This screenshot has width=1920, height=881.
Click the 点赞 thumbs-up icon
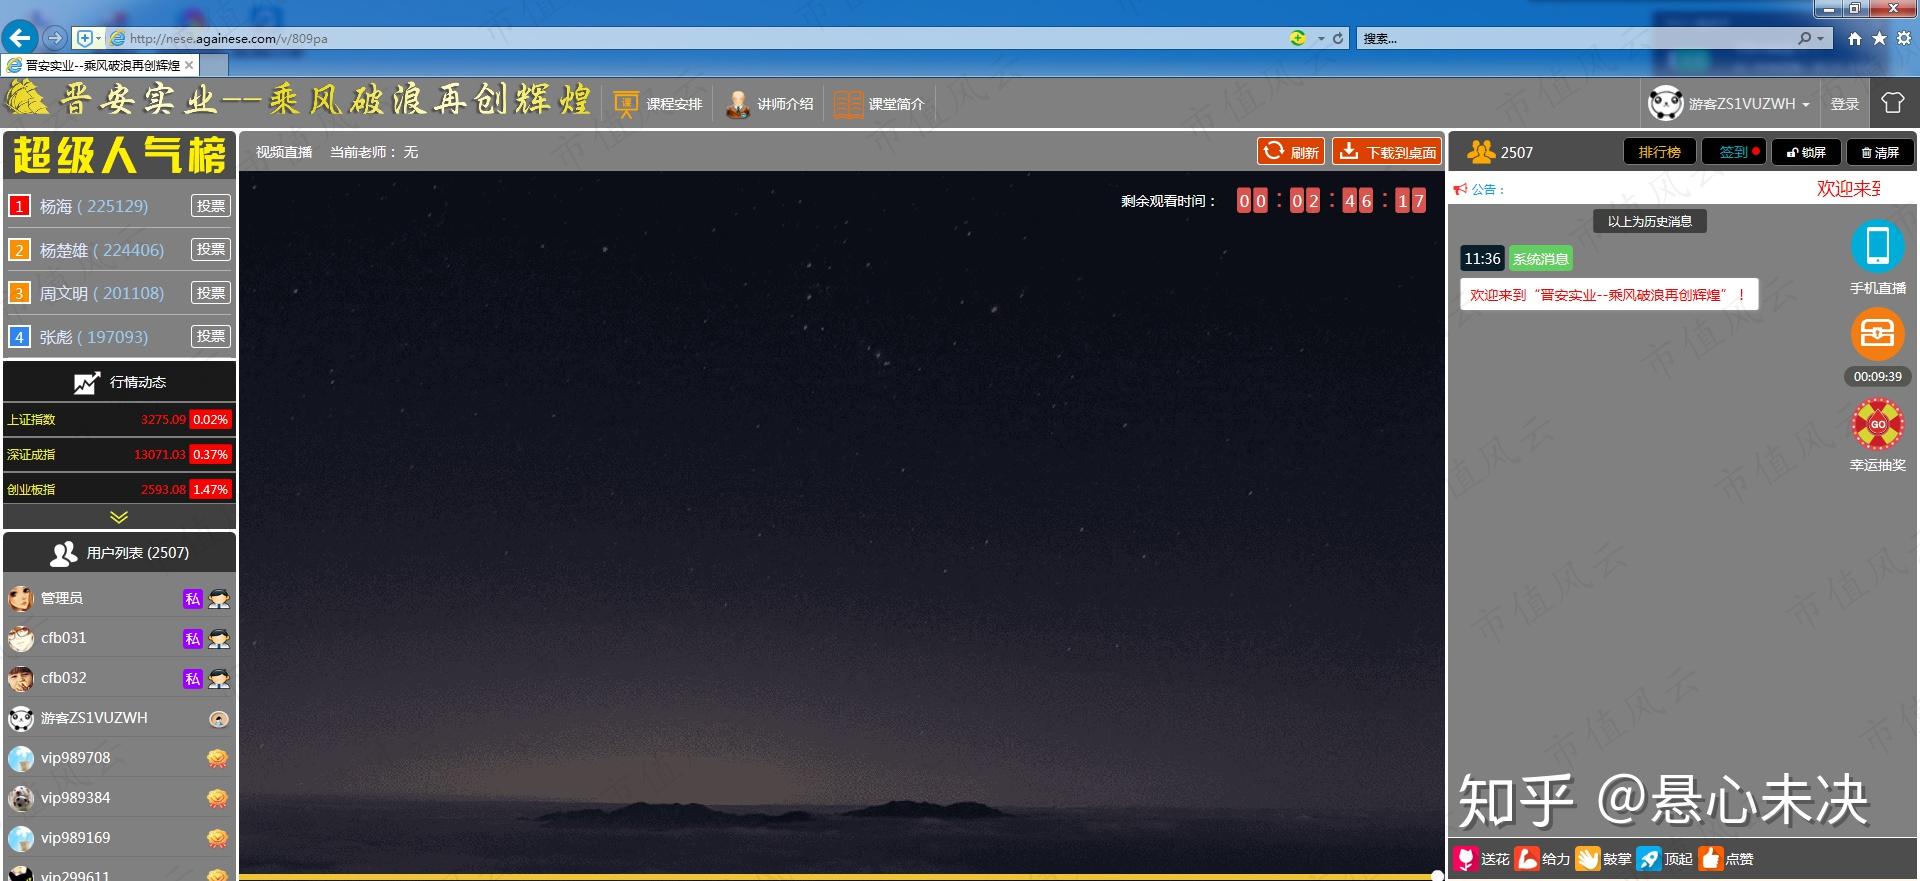point(1710,859)
